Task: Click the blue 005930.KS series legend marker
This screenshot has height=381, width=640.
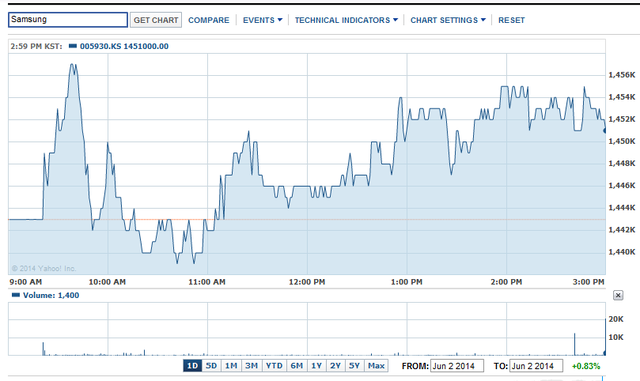Action: point(73,46)
